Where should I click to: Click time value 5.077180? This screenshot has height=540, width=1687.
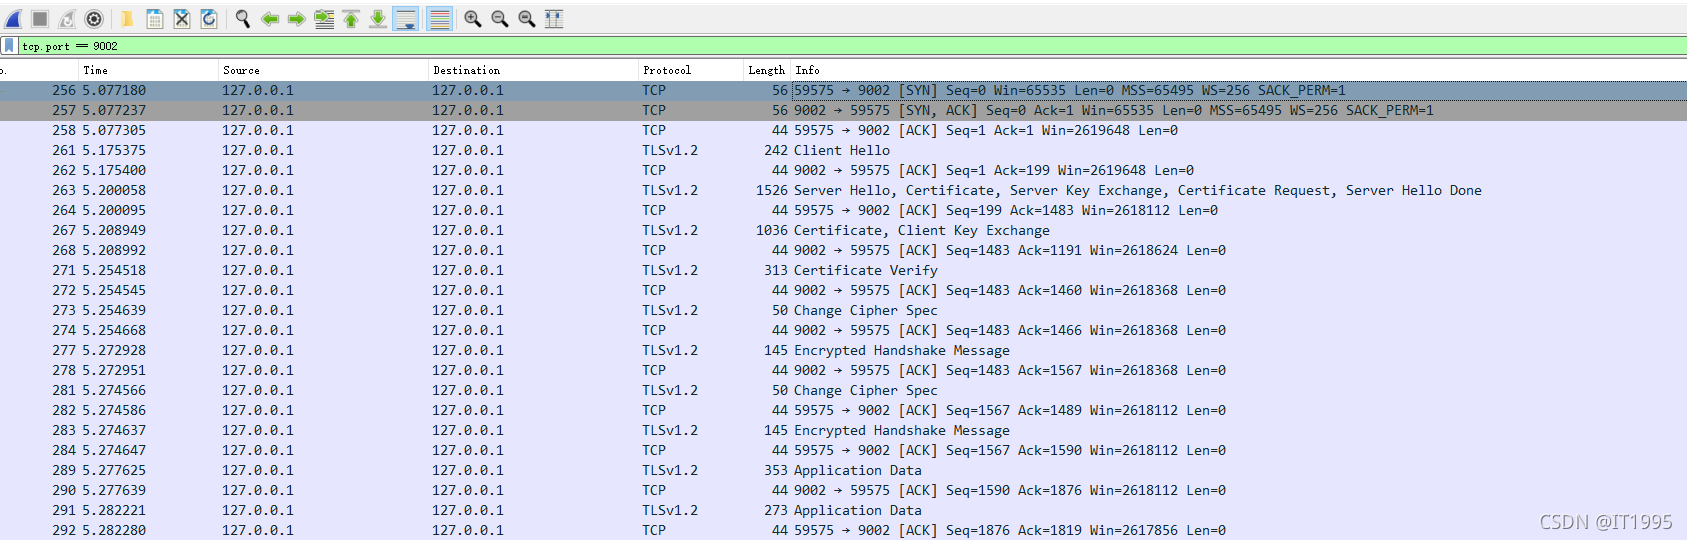(x=114, y=90)
